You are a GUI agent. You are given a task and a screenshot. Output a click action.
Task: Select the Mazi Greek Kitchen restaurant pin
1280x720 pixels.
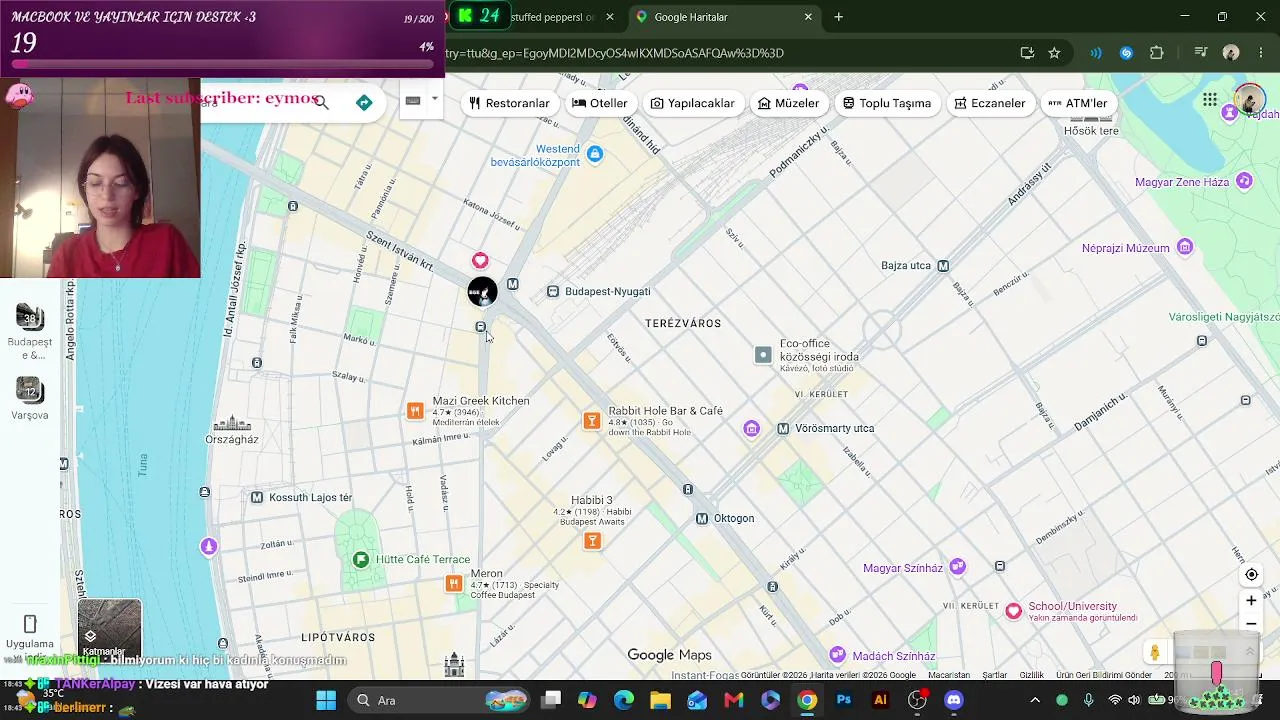click(415, 411)
